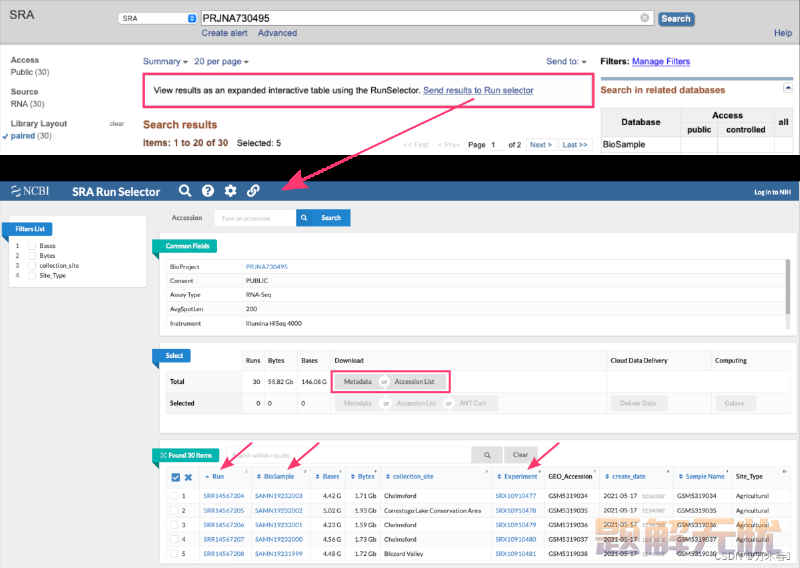Viewport: 800px width, 568px height.
Task: Collapse the Search in related databases panel
Action: pos(788,88)
